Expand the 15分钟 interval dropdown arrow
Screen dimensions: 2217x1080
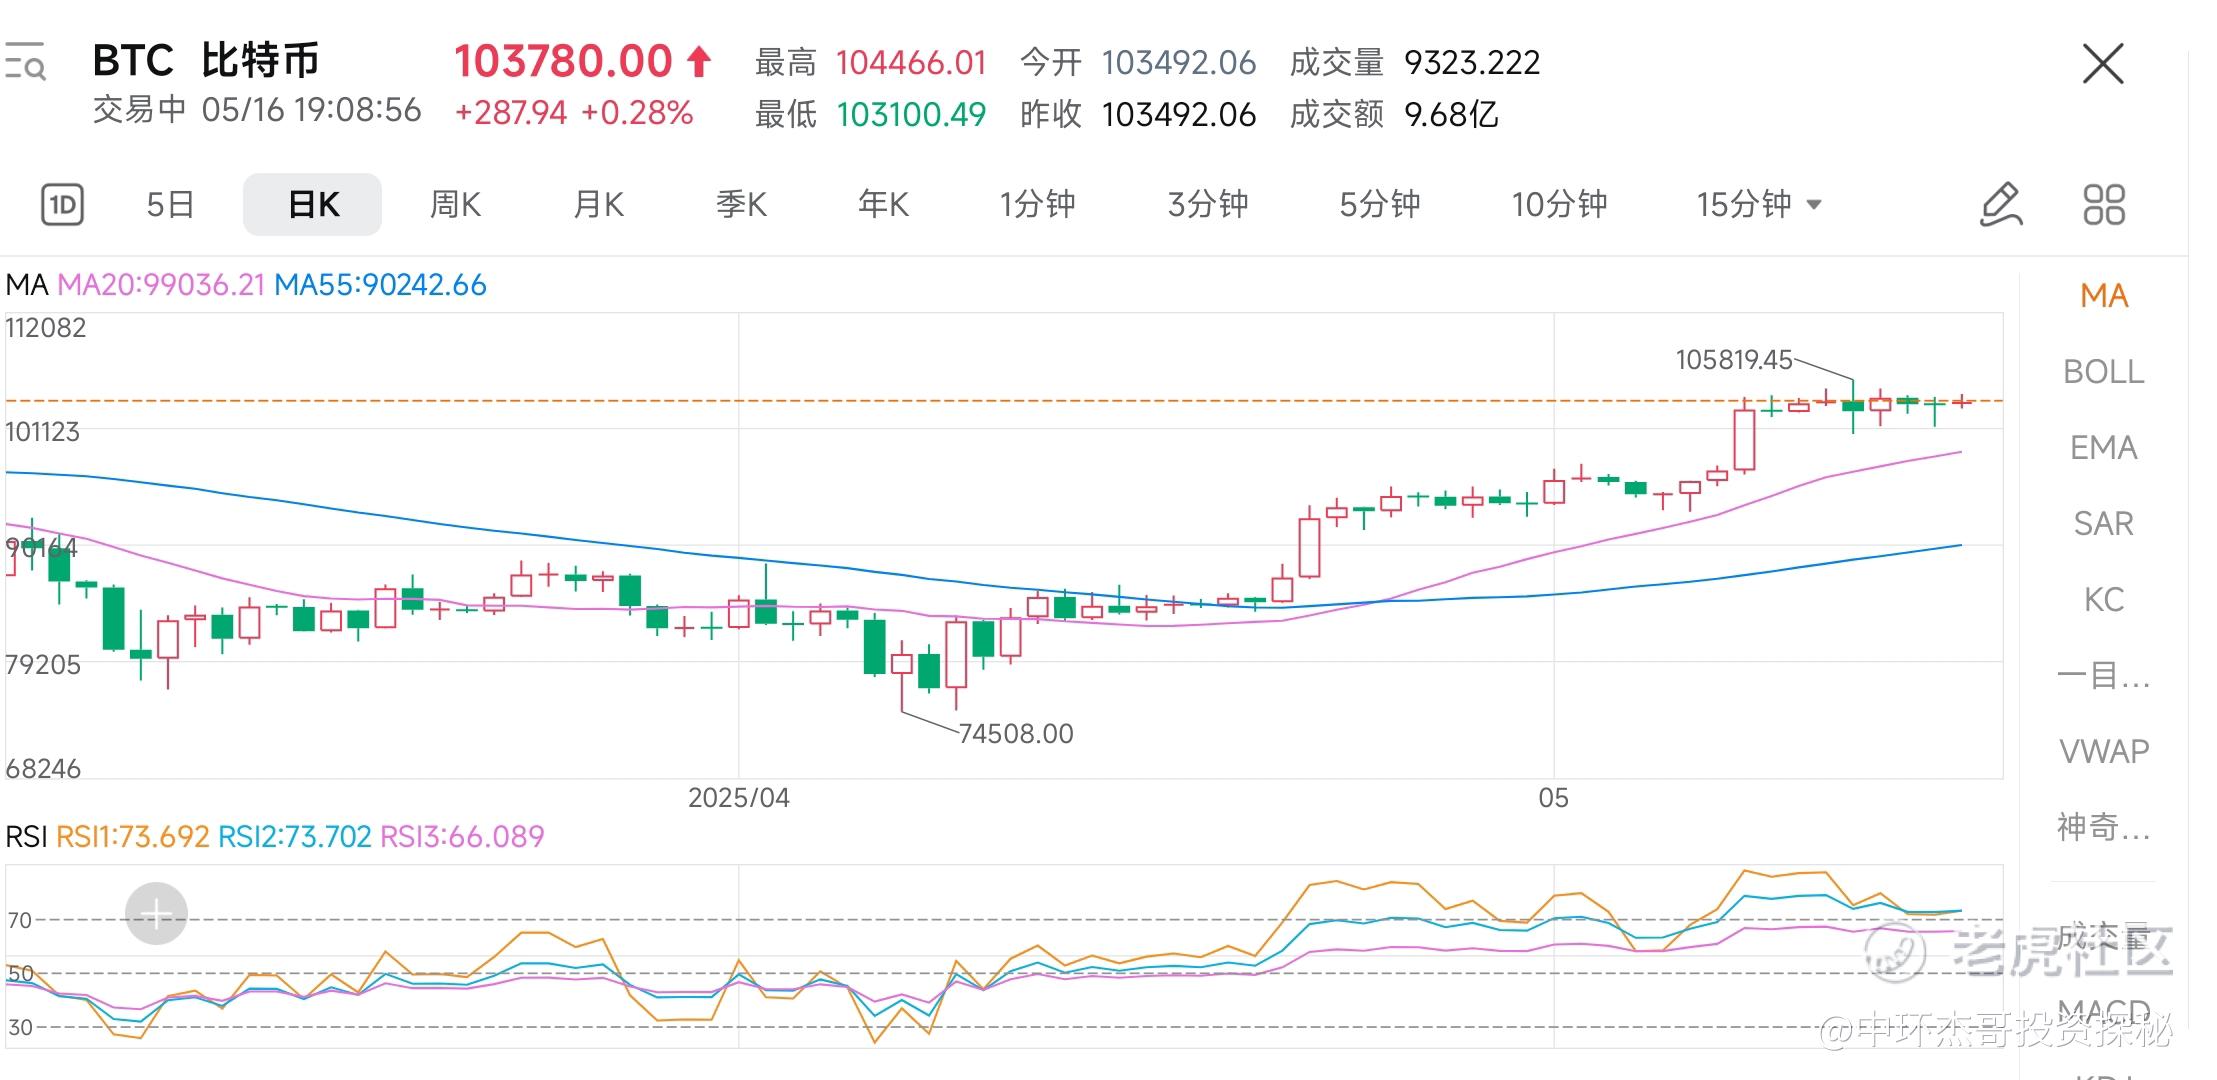point(1814,205)
